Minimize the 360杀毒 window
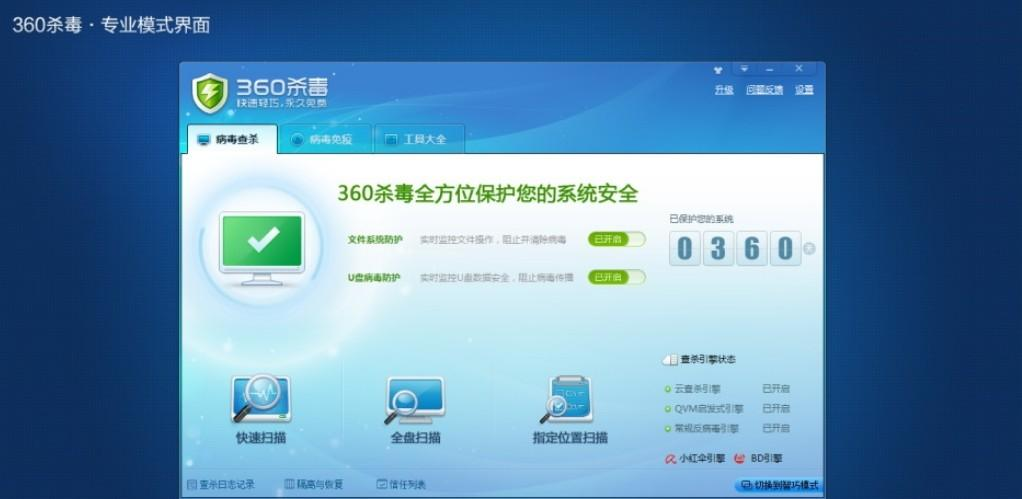The image size is (1022, 499). [770, 68]
